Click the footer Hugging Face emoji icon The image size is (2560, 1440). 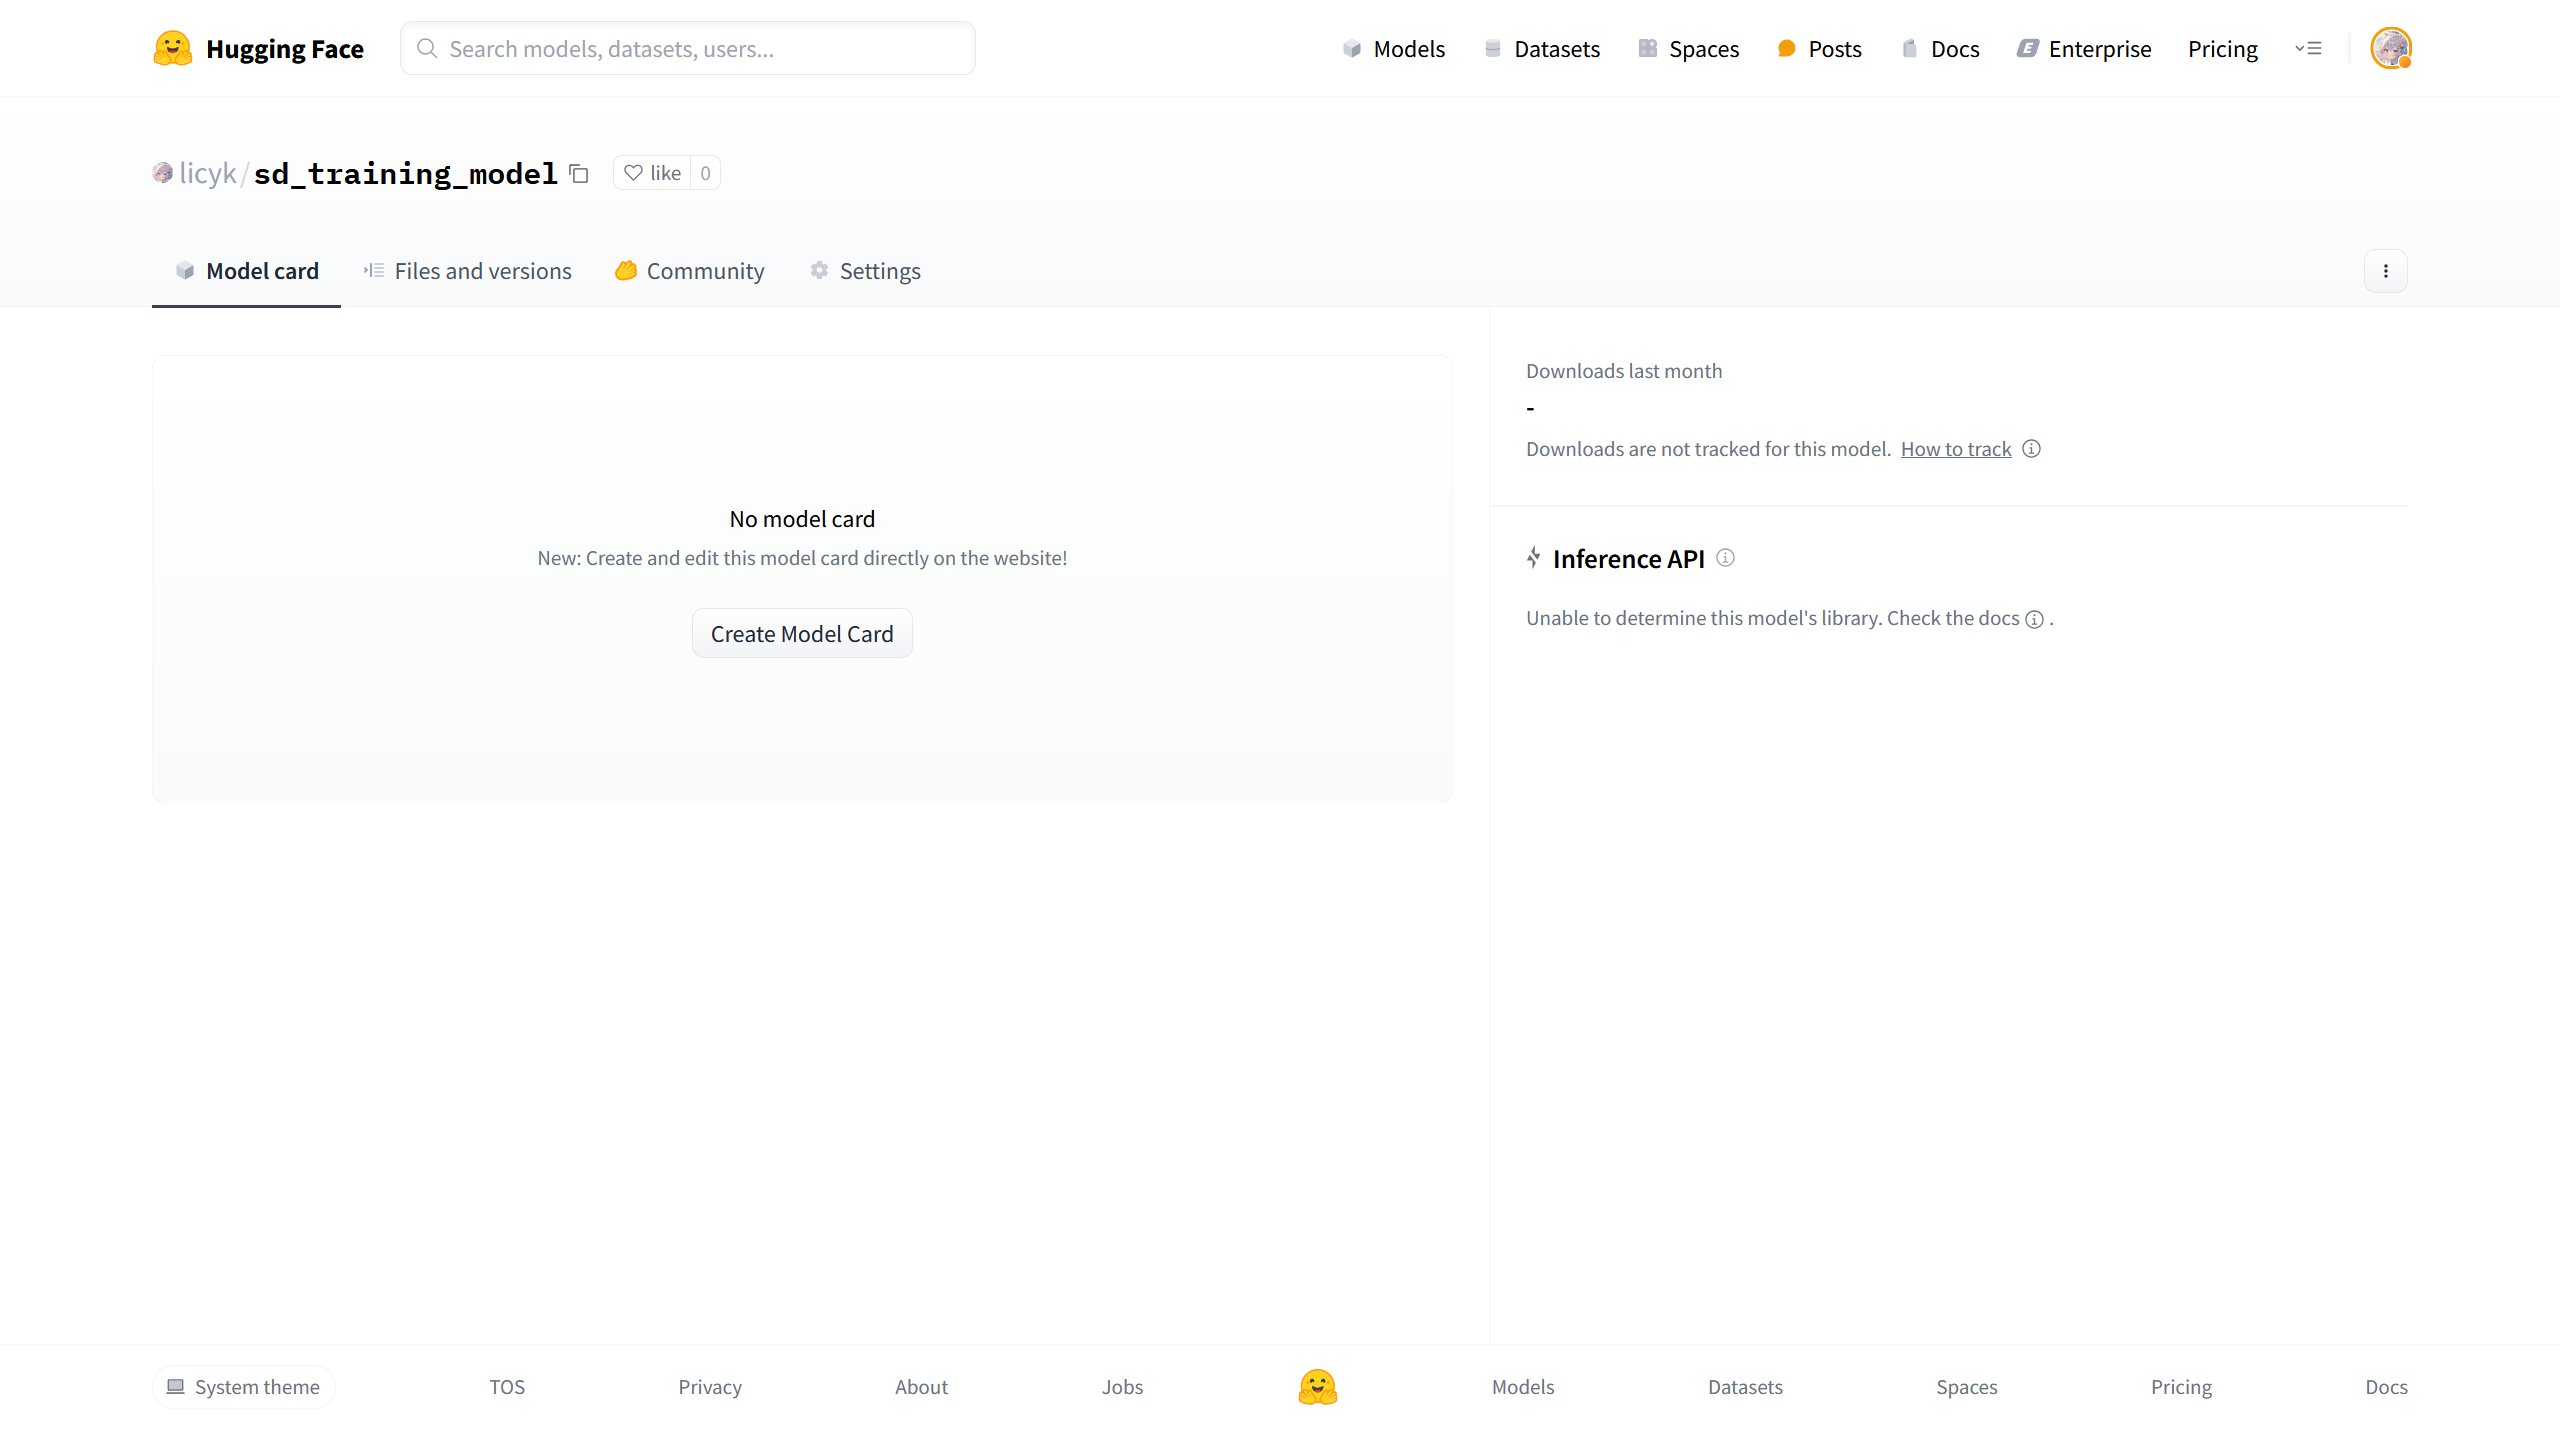pos(1317,1387)
